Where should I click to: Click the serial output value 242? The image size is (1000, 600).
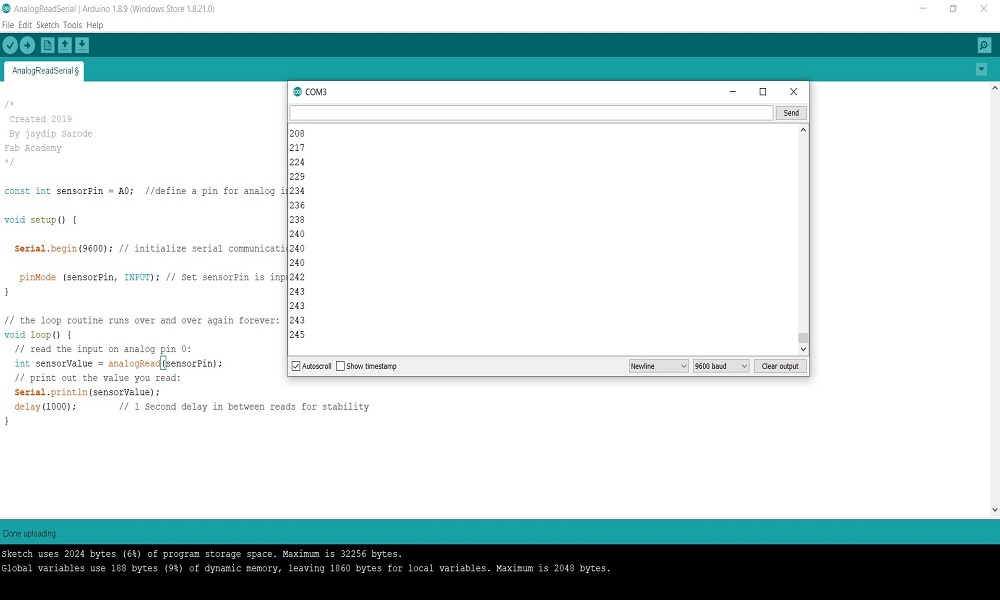point(297,277)
